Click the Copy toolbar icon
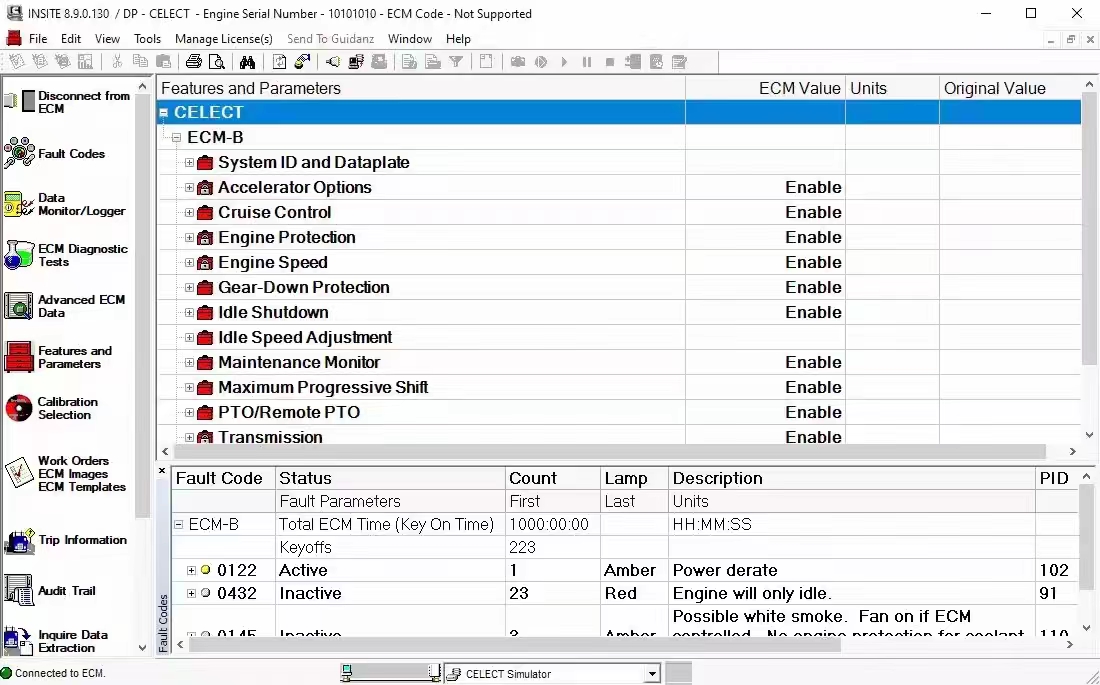This screenshot has width=1100, height=685. [x=140, y=62]
